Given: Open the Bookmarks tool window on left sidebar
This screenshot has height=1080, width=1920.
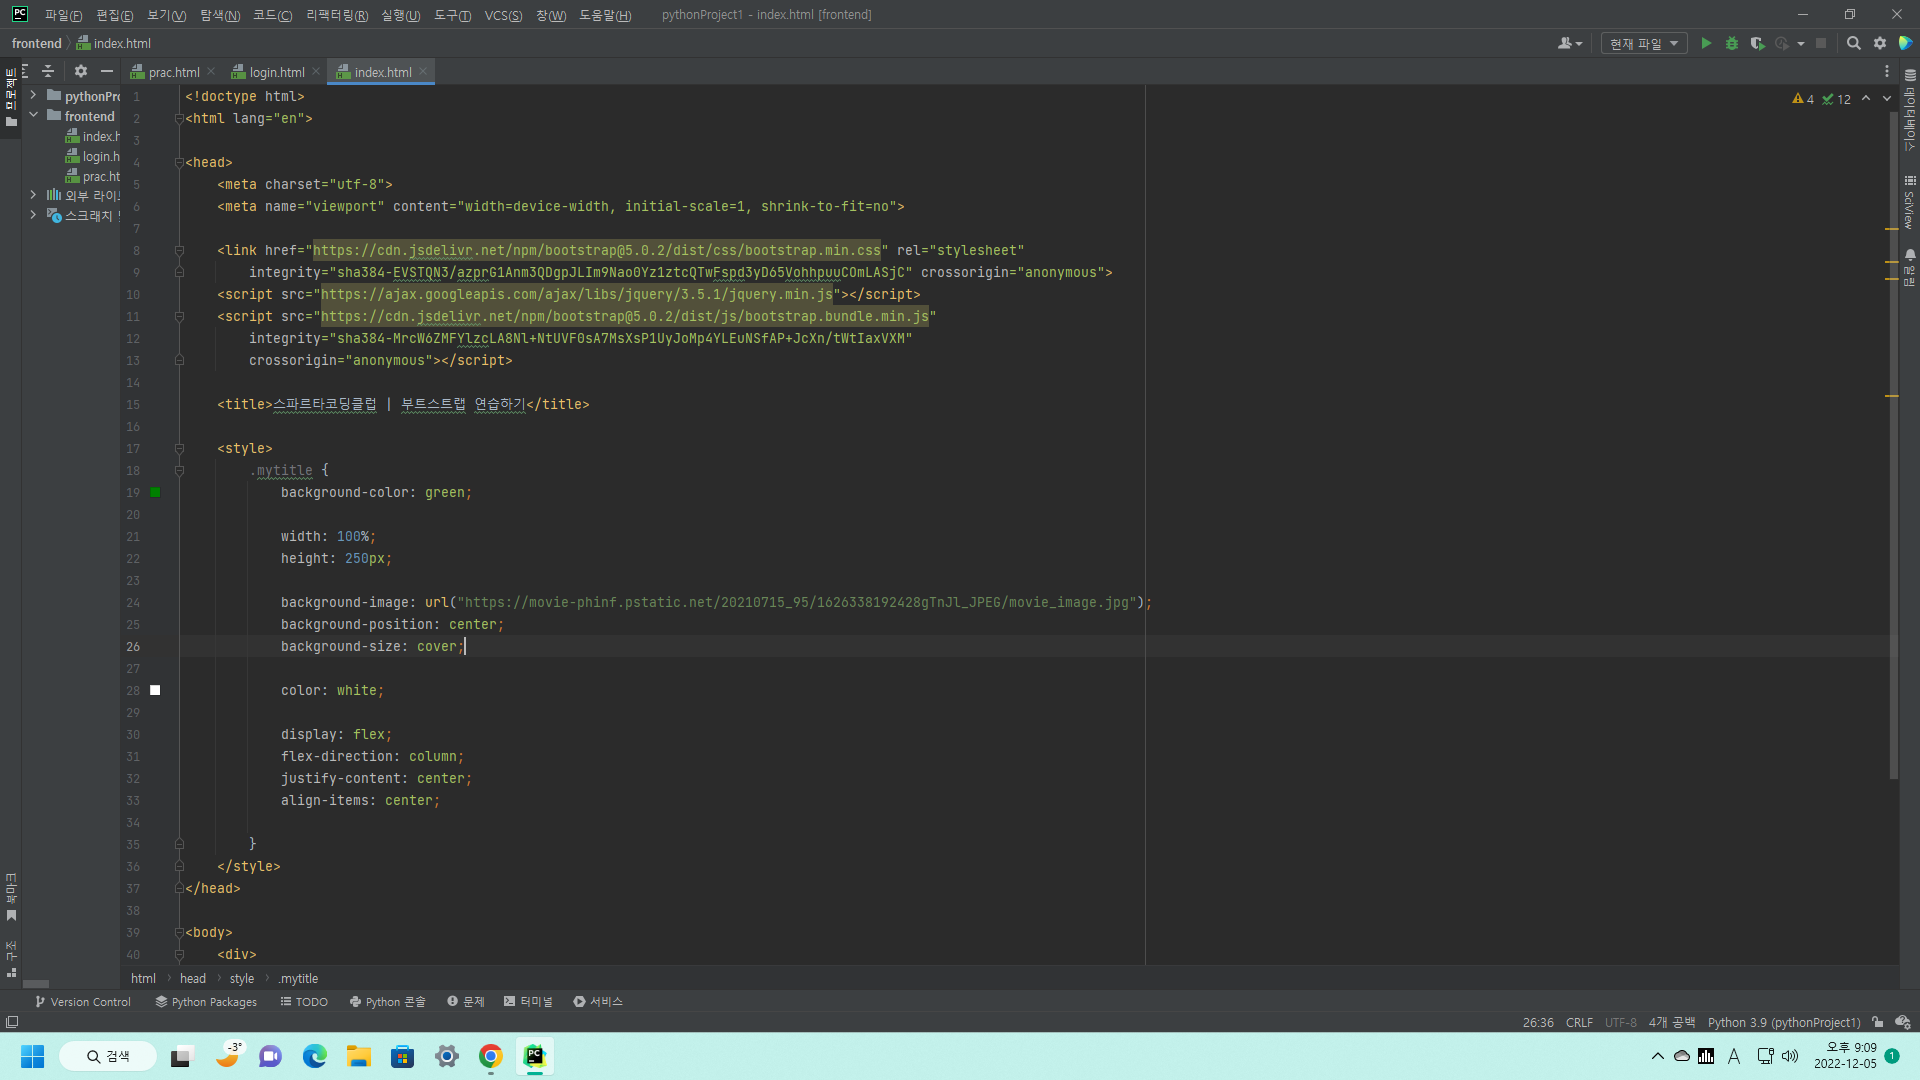Looking at the screenshot, I should tap(11, 897).
